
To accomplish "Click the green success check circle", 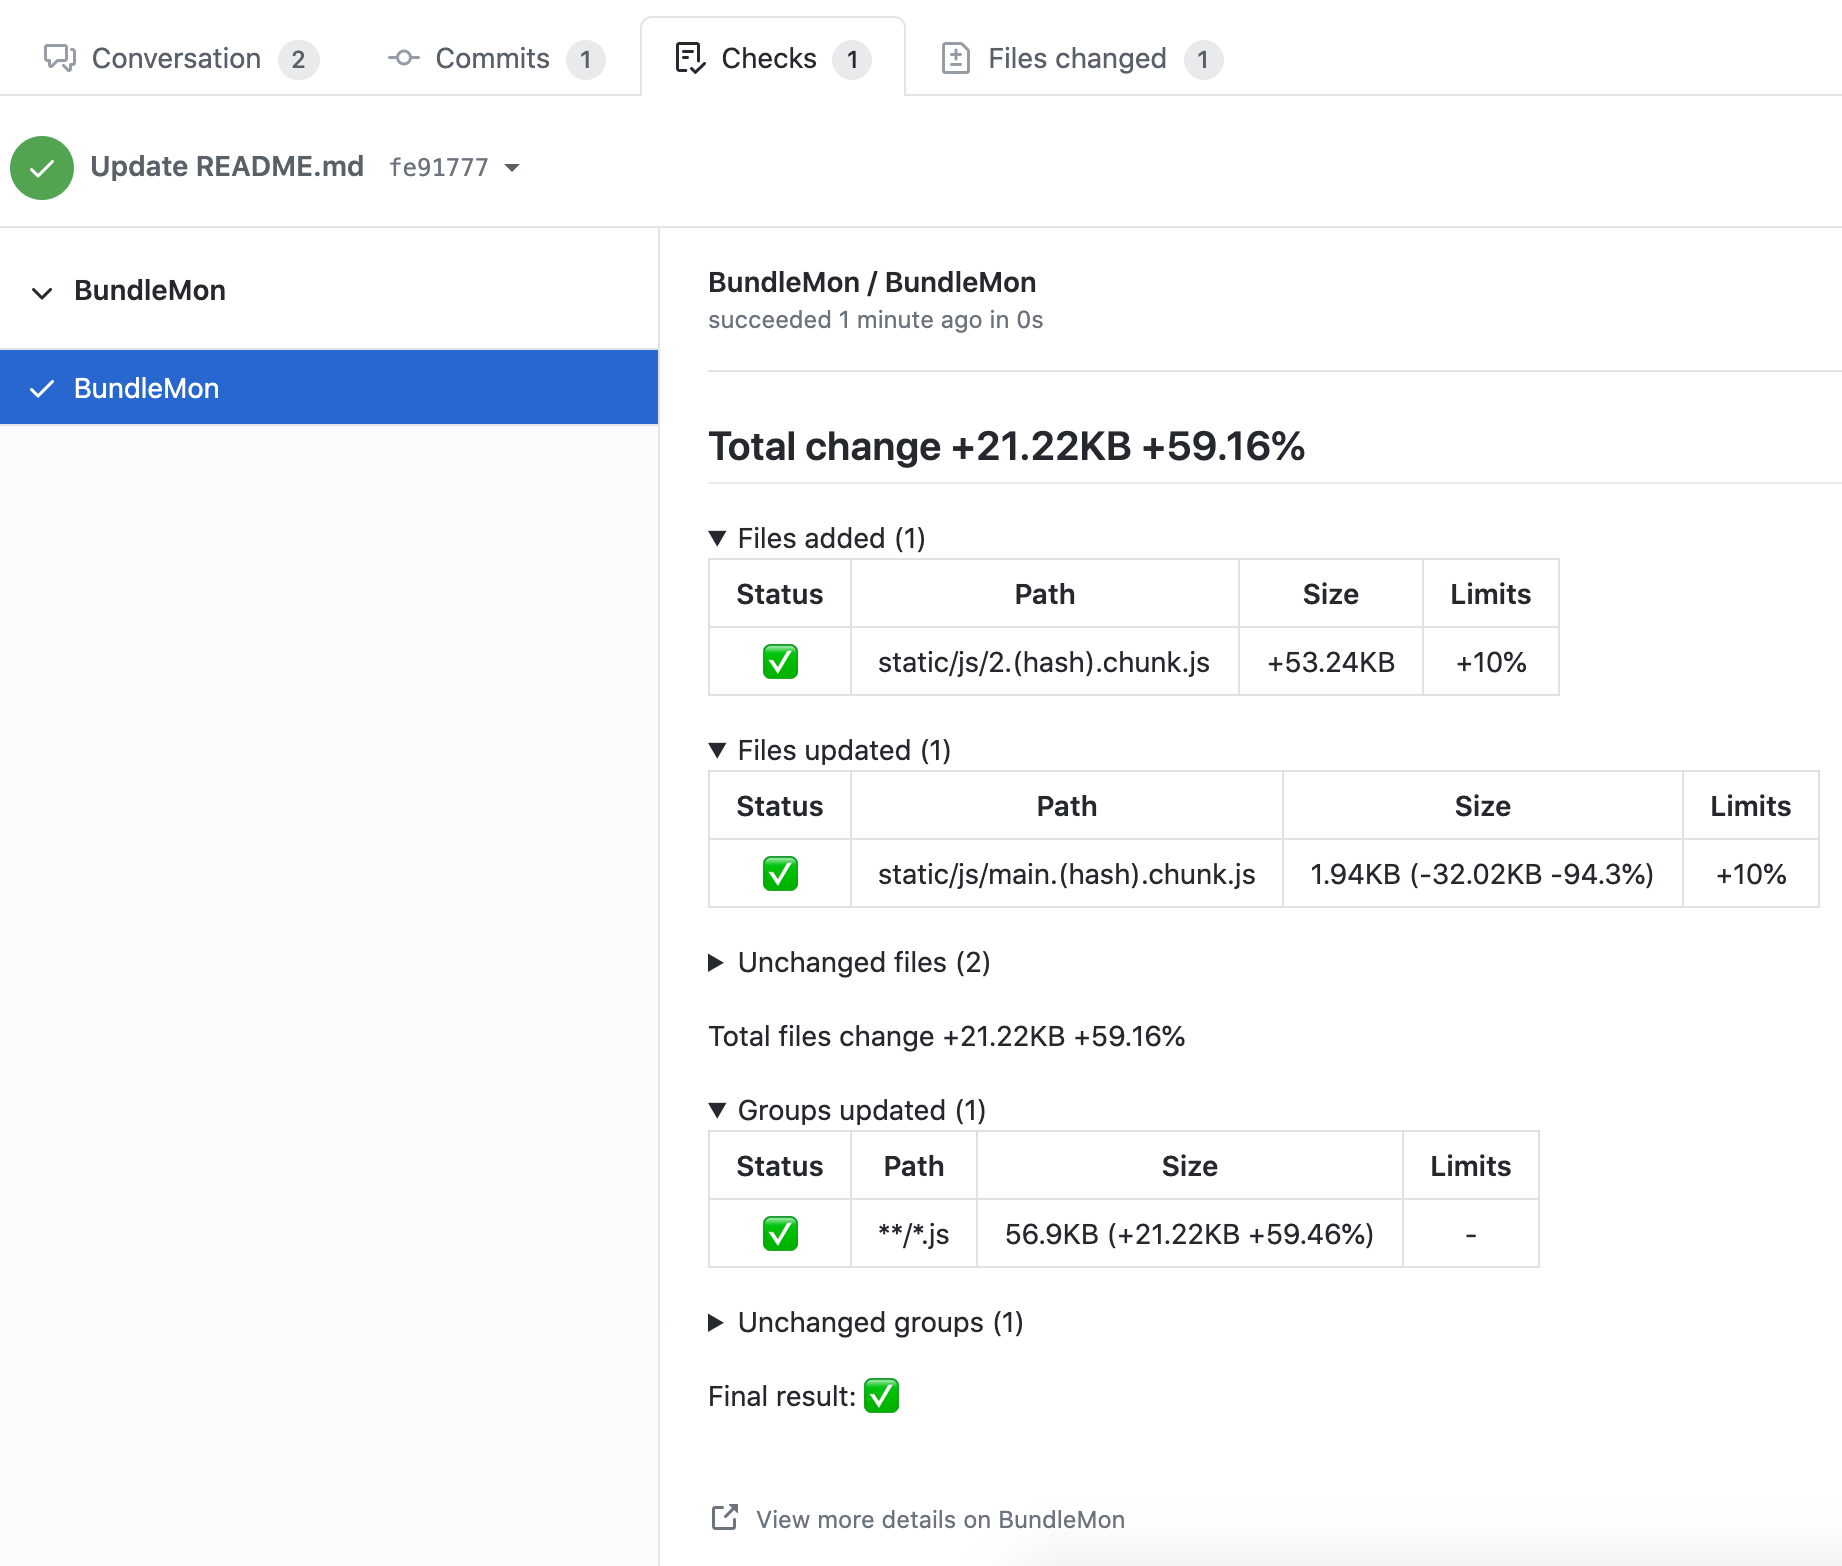I will 42,168.
